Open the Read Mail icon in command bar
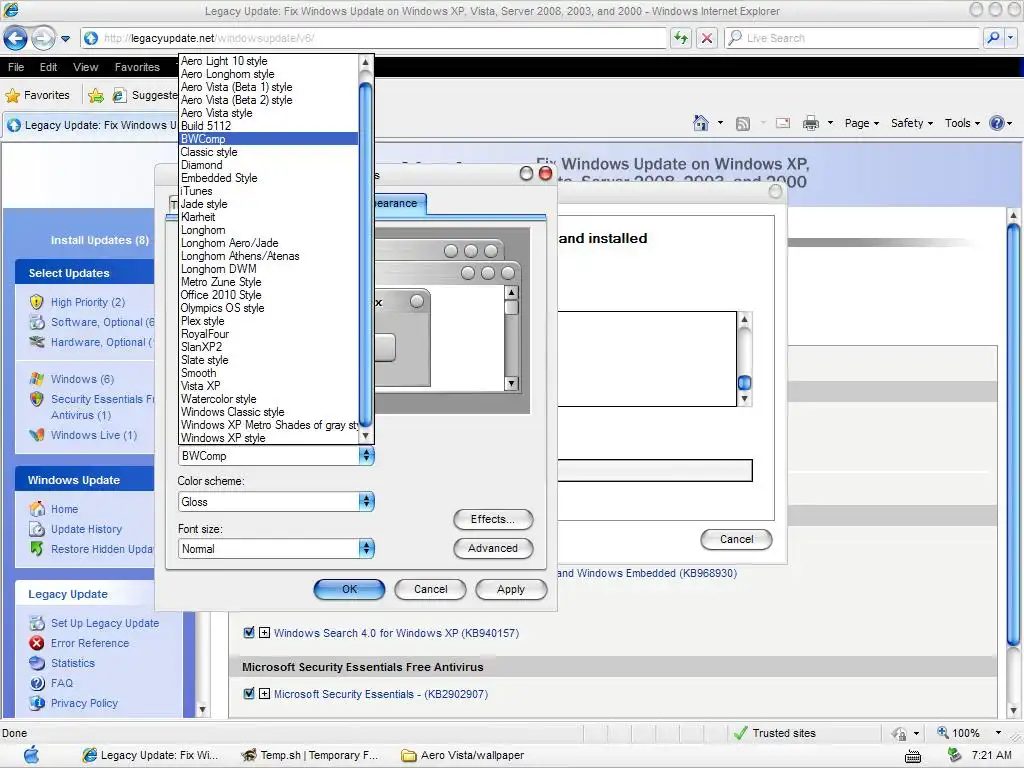Viewport: 1024px width, 768px height. 782,123
